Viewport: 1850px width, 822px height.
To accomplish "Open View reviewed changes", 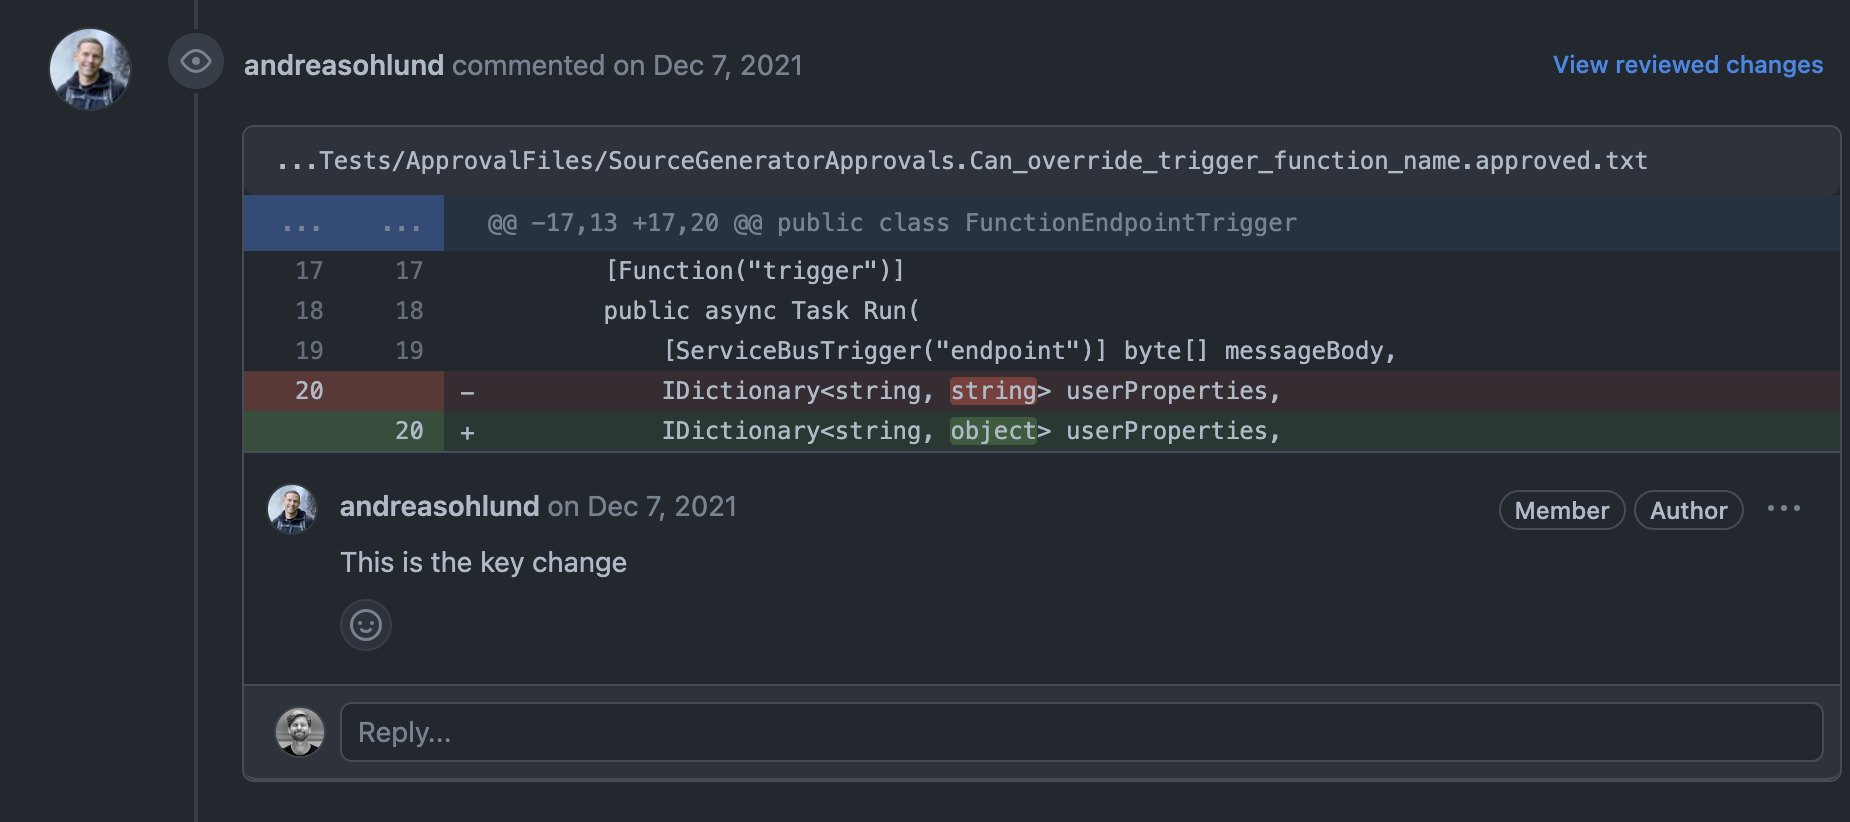I will pyautogui.click(x=1687, y=64).
